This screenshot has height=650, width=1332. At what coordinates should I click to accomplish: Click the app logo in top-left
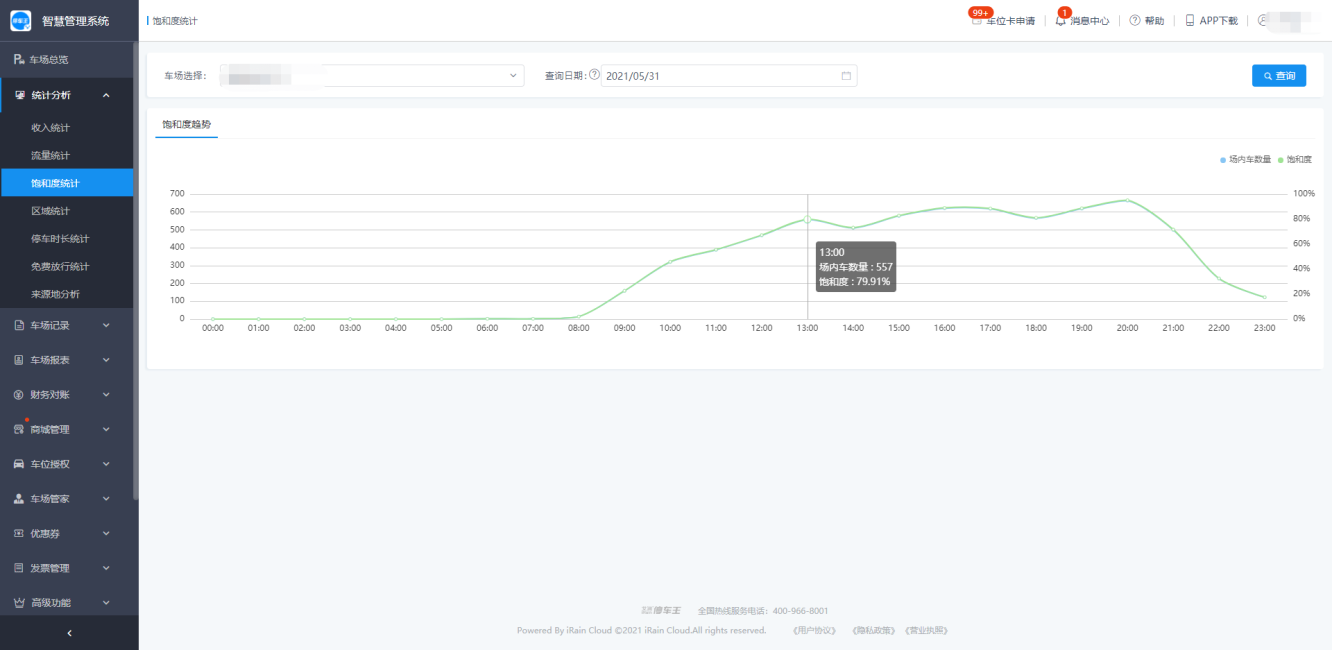21,21
